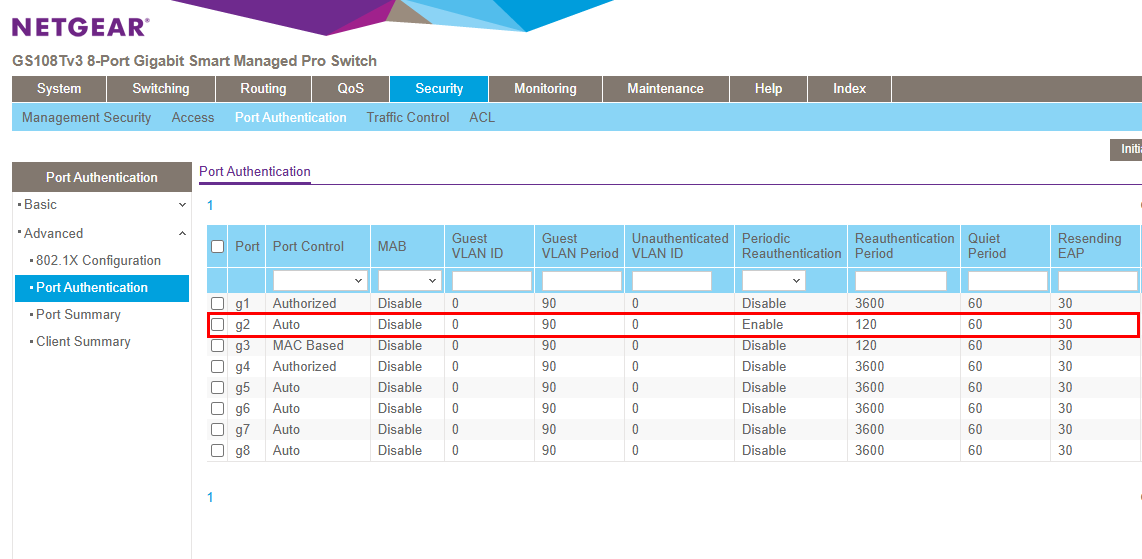Click the Guest VLAN ID input field
Screen dimensions: 1142x559
pyautogui.click(x=491, y=281)
